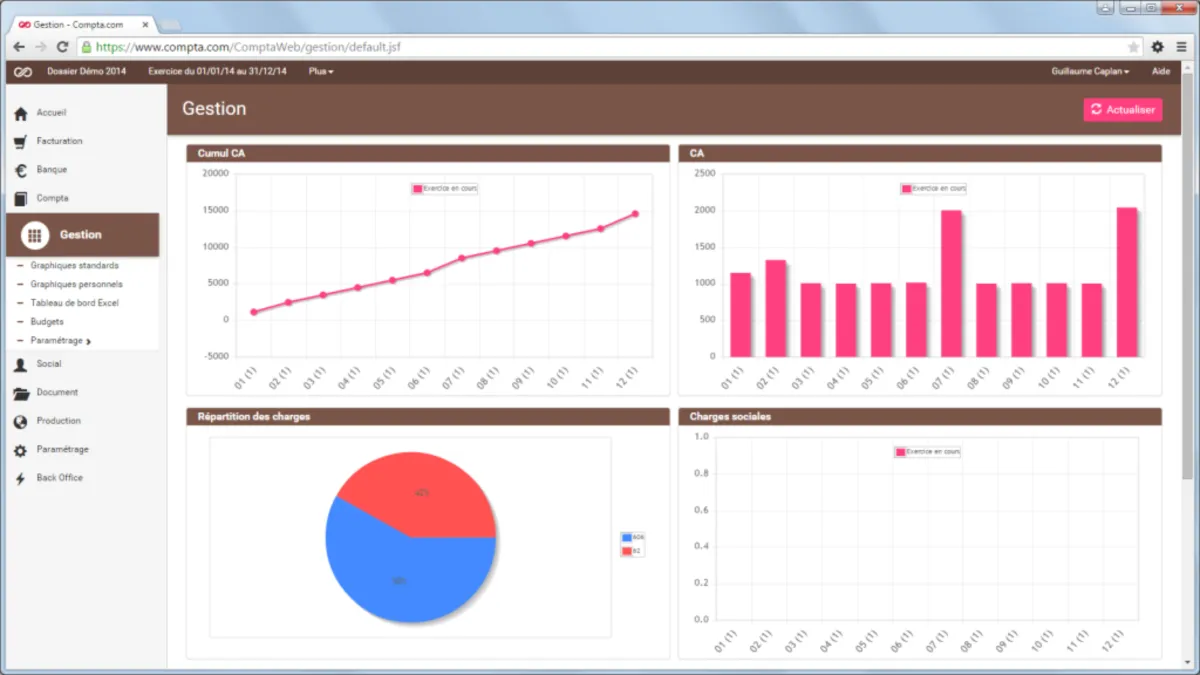The height and width of the screenshot is (675, 1200).
Task: Go back with browser back arrow
Action: coord(19,47)
